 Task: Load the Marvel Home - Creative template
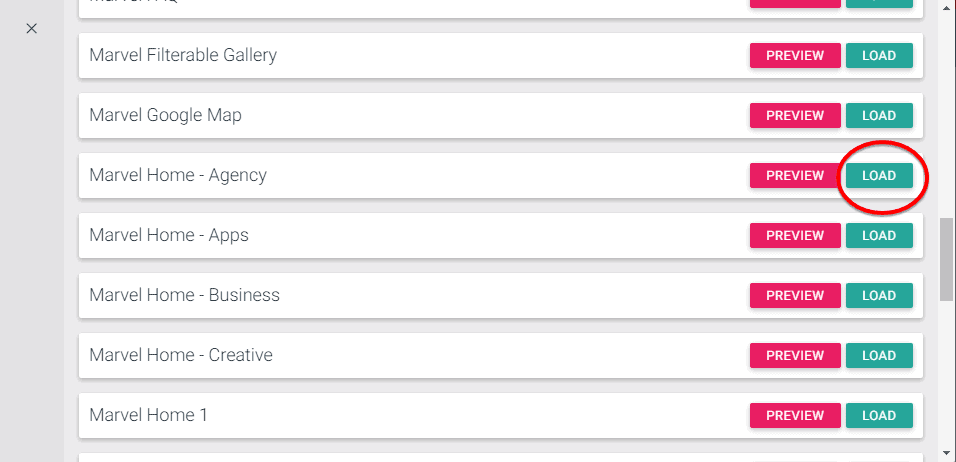879,356
